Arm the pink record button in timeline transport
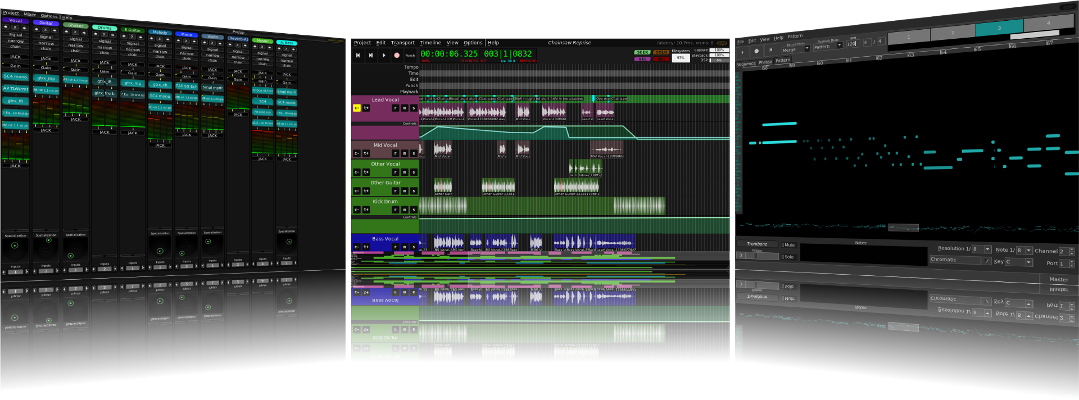Image resolution: width=1079 pixels, height=400 pixels. tap(397, 55)
